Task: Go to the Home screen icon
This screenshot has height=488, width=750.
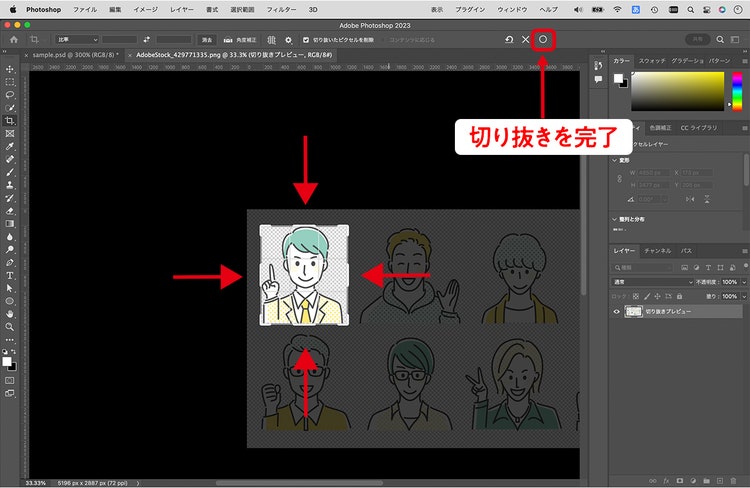Action: [14, 40]
